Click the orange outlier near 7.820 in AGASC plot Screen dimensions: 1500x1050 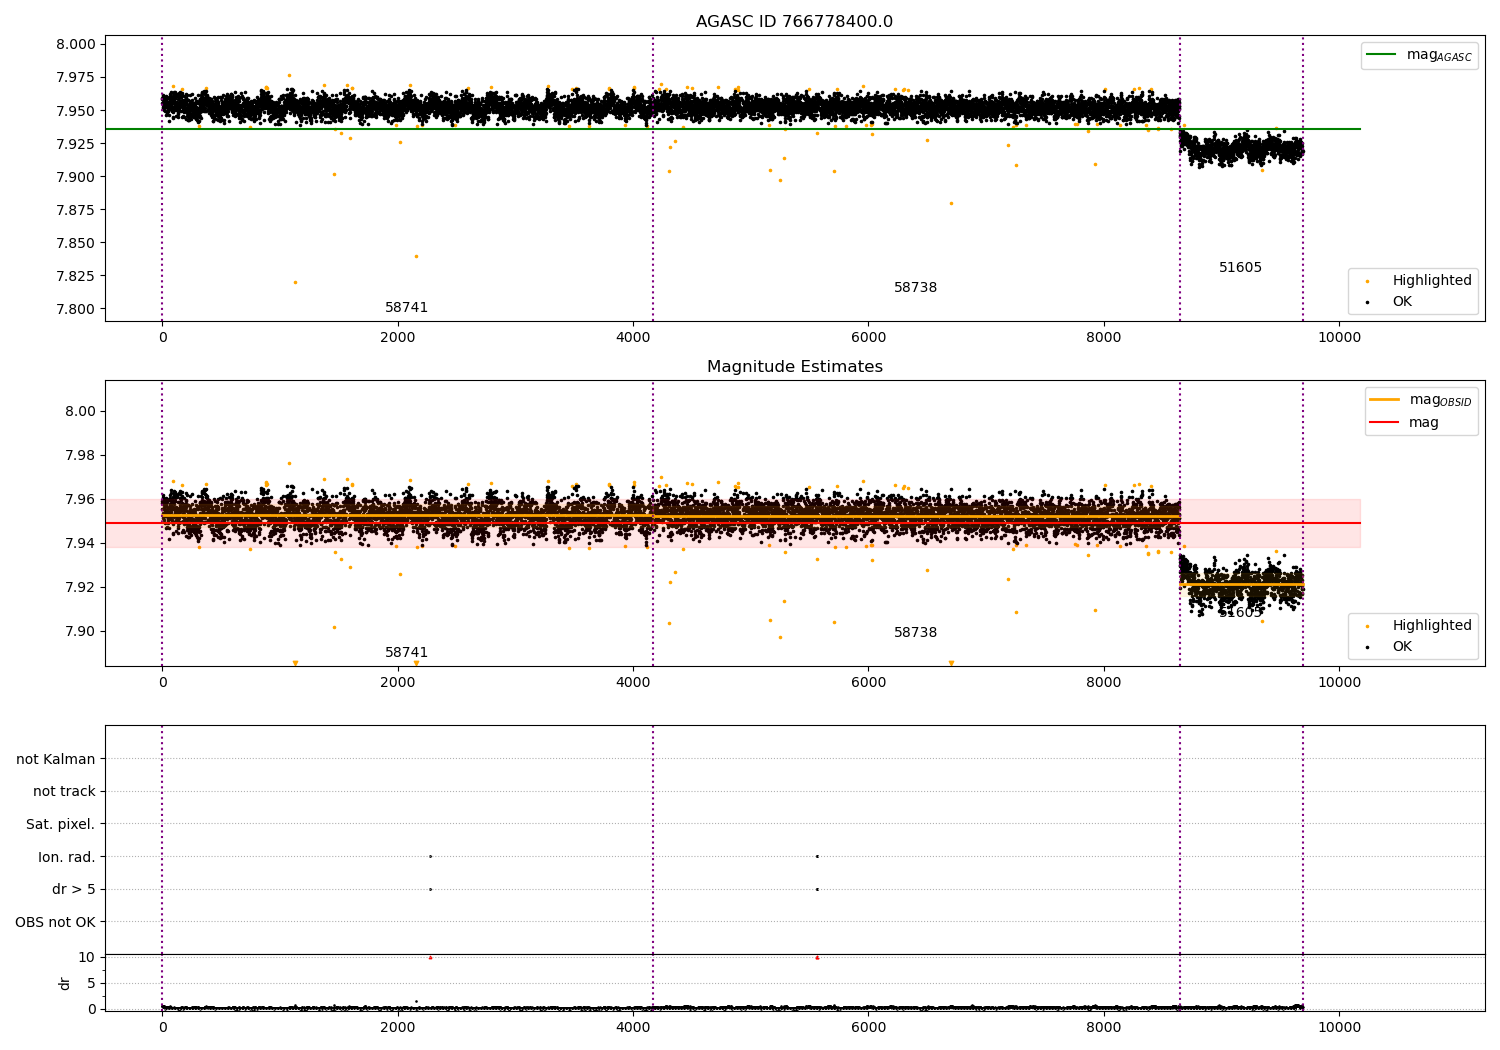tap(295, 282)
